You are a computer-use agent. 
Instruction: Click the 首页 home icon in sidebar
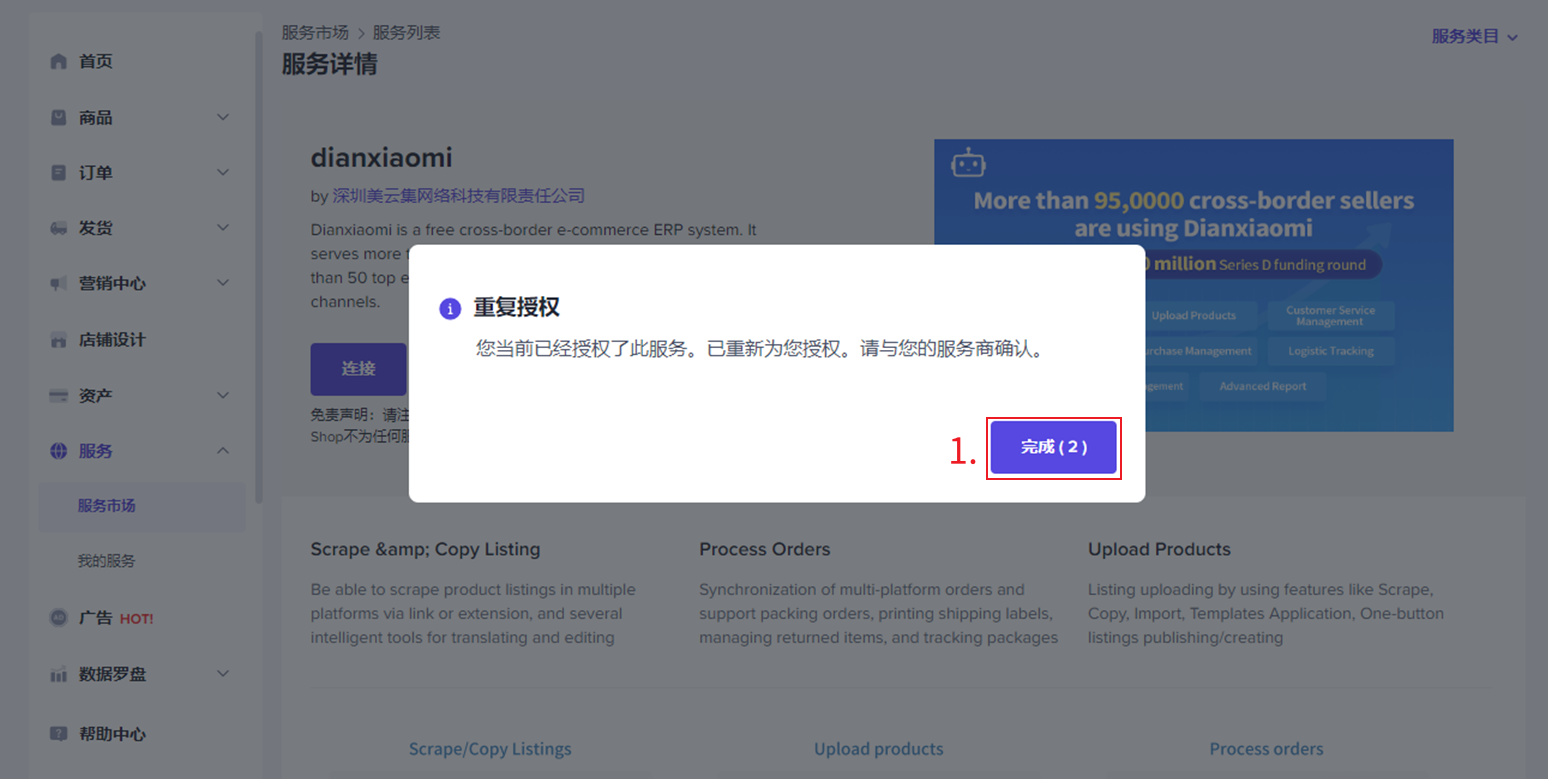(x=59, y=61)
